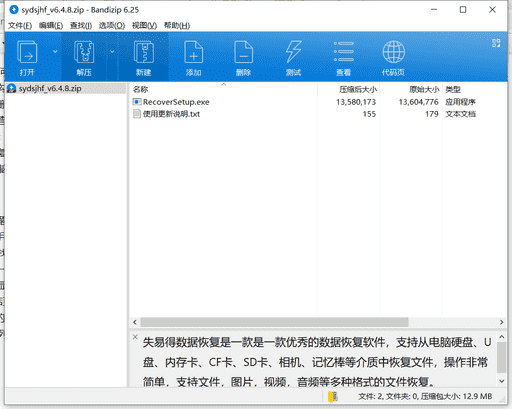Screen dimensions: 512x409
Task: Click the archive icon in status bar
Action: click(333, 396)
